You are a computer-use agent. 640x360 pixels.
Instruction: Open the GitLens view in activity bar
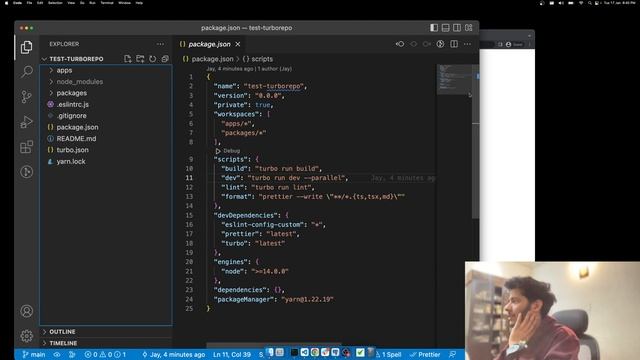point(27,172)
